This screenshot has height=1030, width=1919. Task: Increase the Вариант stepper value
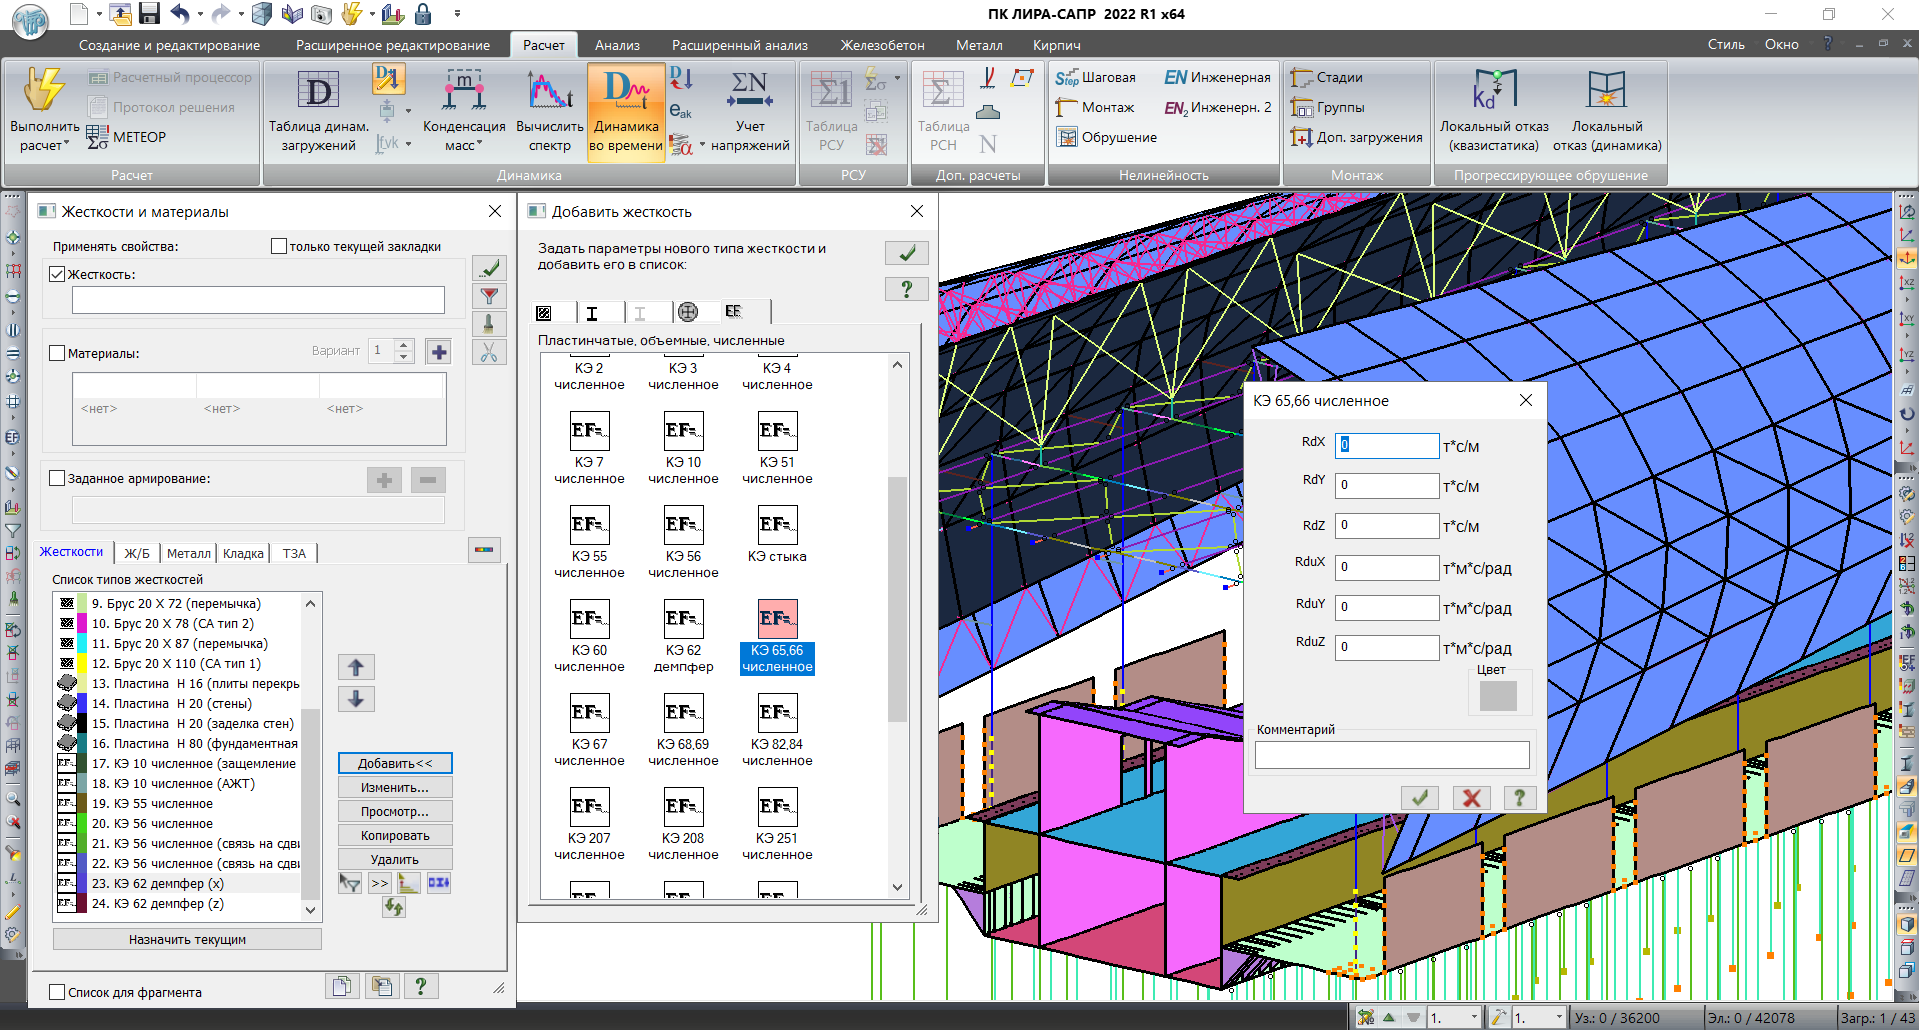(x=404, y=345)
